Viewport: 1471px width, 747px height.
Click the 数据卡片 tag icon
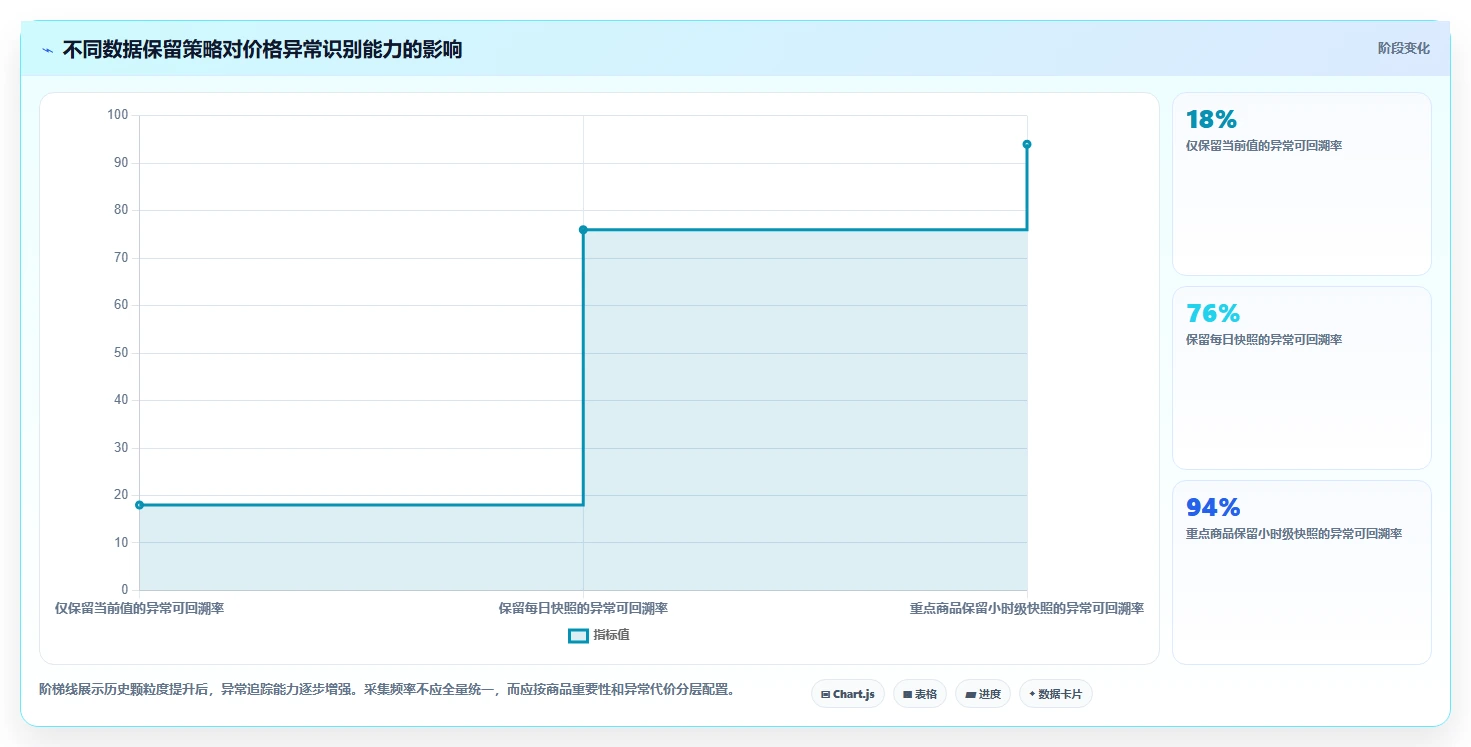1032,694
